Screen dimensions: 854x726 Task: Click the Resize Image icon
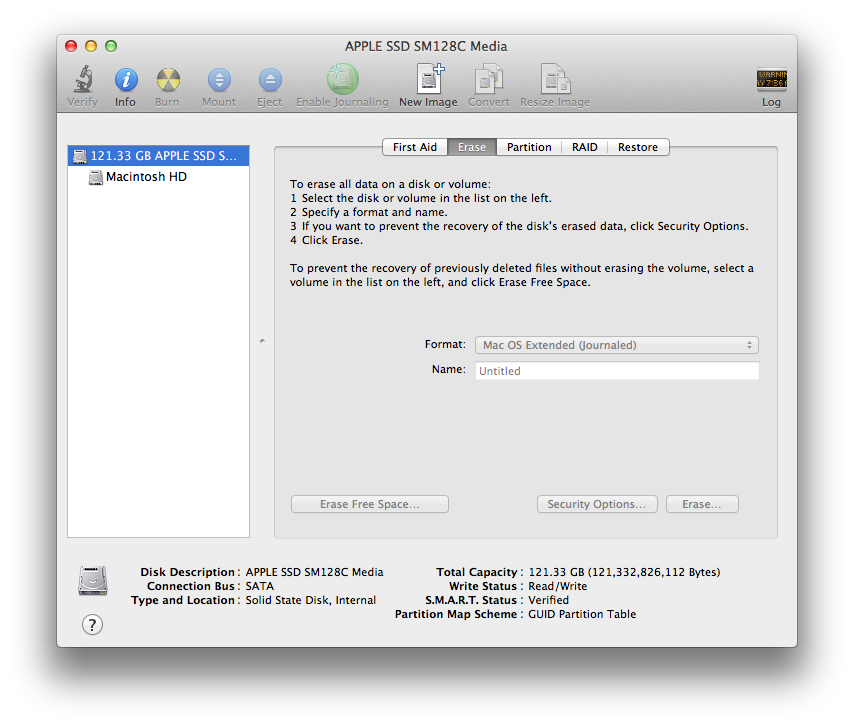(x=555, y=78)
